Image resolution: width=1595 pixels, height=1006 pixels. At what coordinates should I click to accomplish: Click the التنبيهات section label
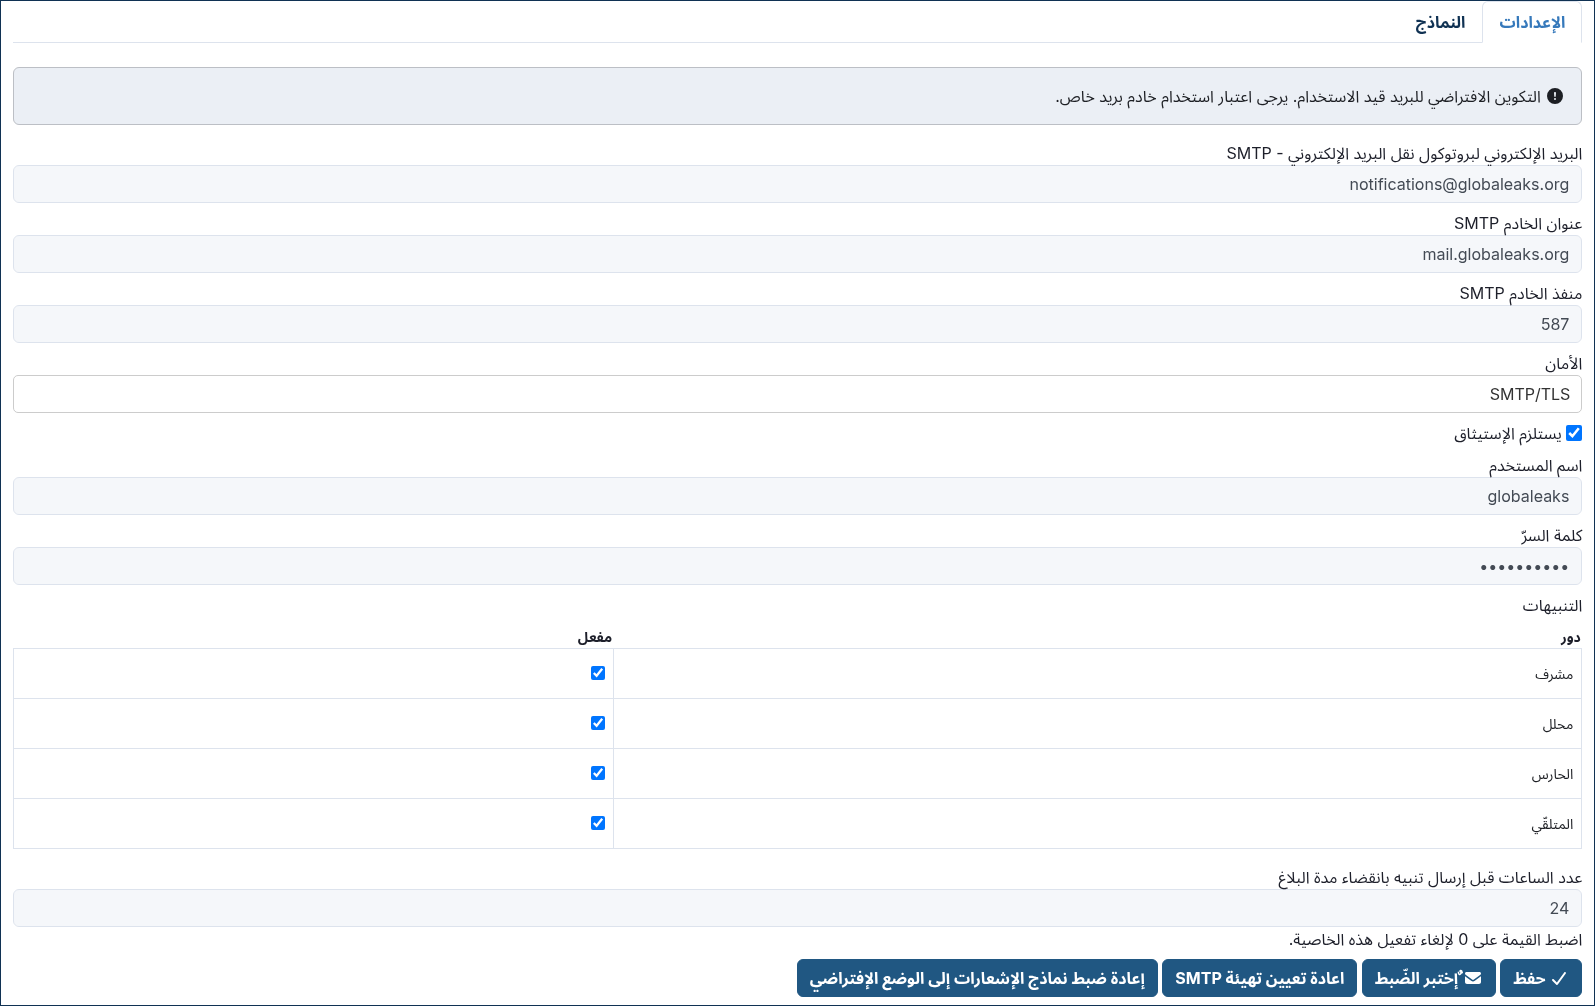(1552, 606)
